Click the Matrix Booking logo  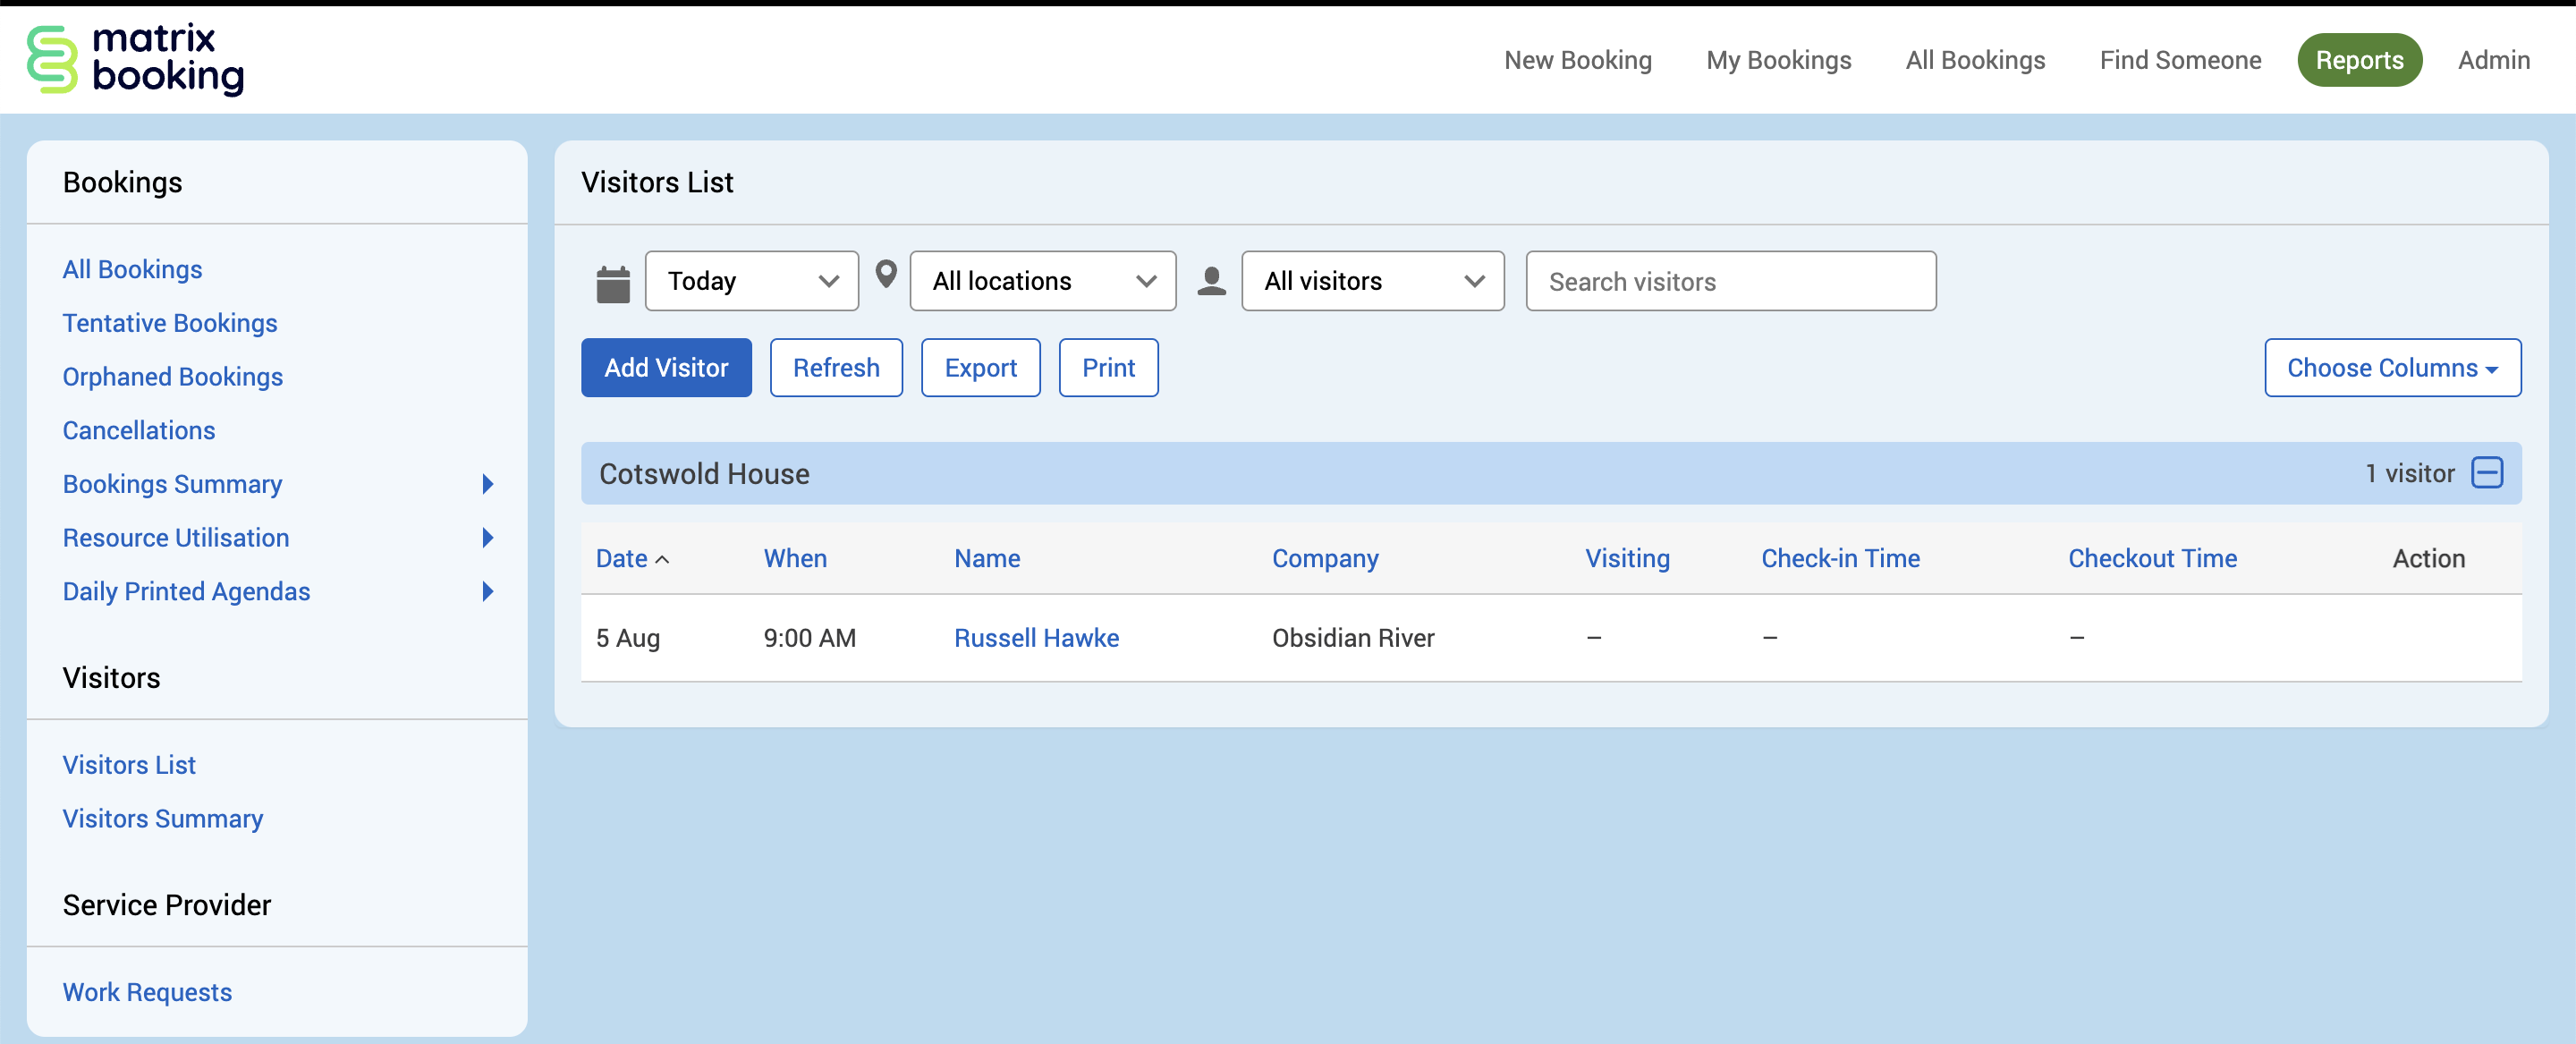135,60
